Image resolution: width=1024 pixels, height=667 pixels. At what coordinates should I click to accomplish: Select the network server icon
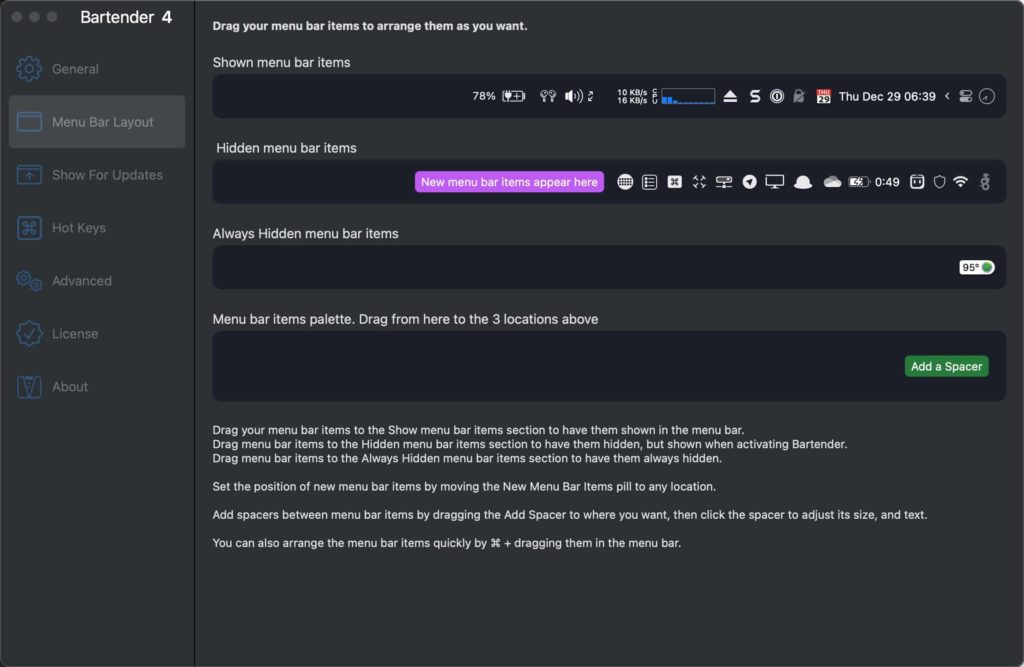point(724,182)
